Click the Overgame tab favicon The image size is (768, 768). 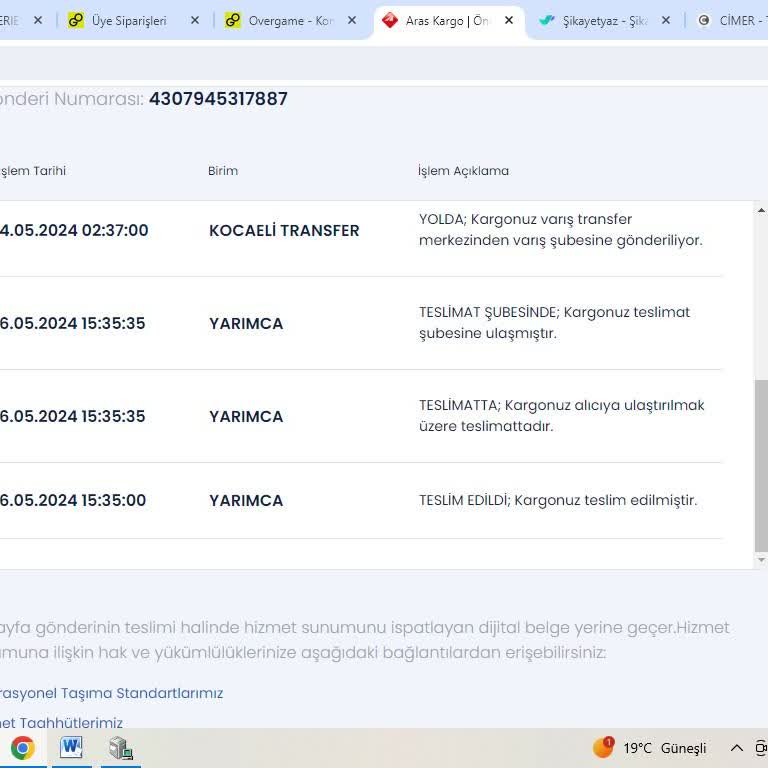click(233, 21)
